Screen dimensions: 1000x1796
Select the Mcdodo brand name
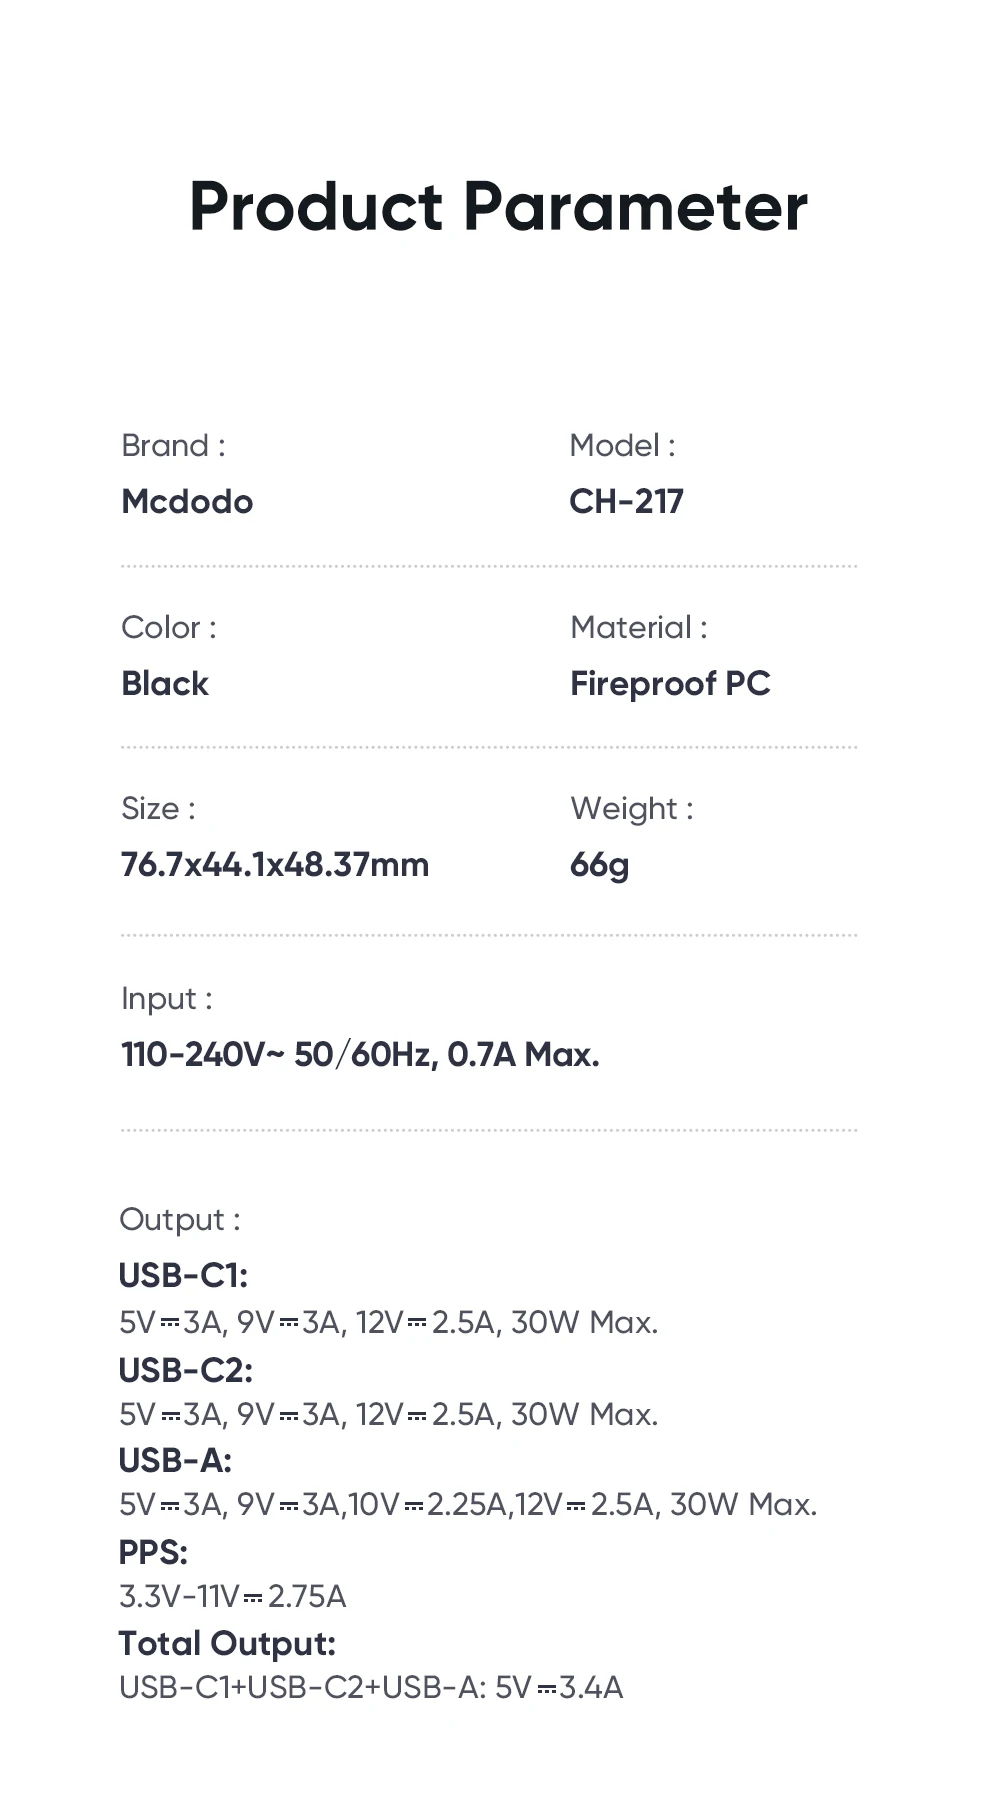[187, 501]
